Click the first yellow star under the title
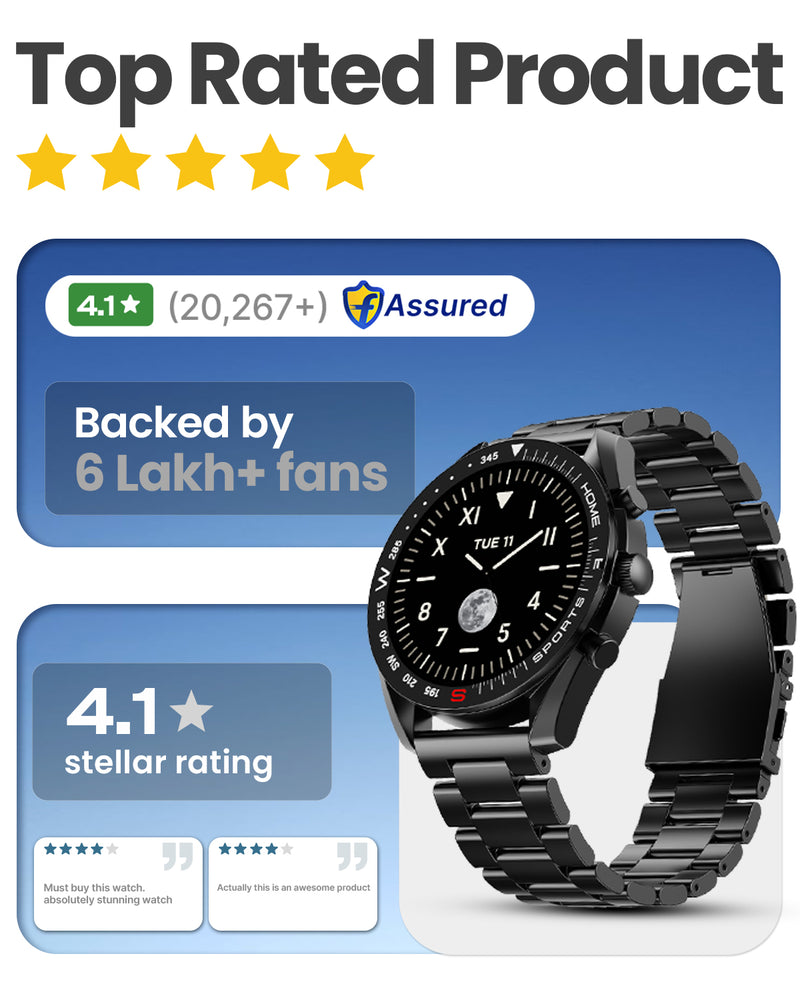The image size is (800, 992). (x=47, y=162)
